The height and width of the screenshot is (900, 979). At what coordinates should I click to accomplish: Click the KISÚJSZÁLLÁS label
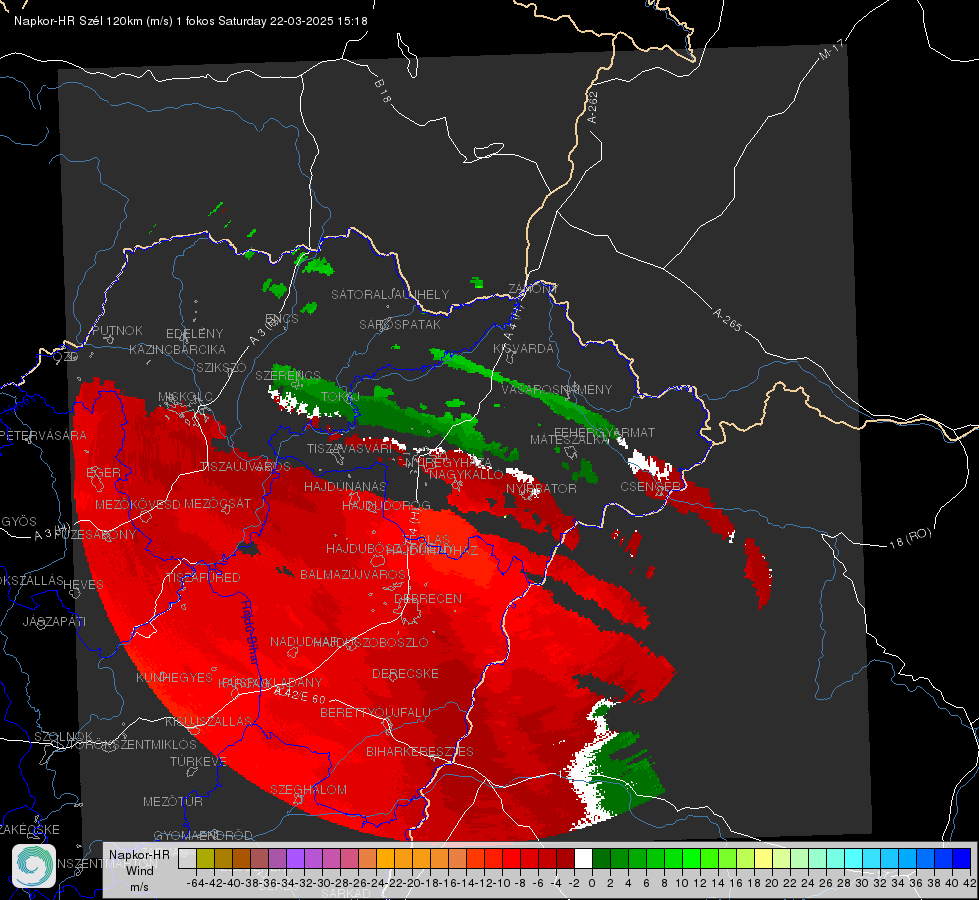point(208,721)
